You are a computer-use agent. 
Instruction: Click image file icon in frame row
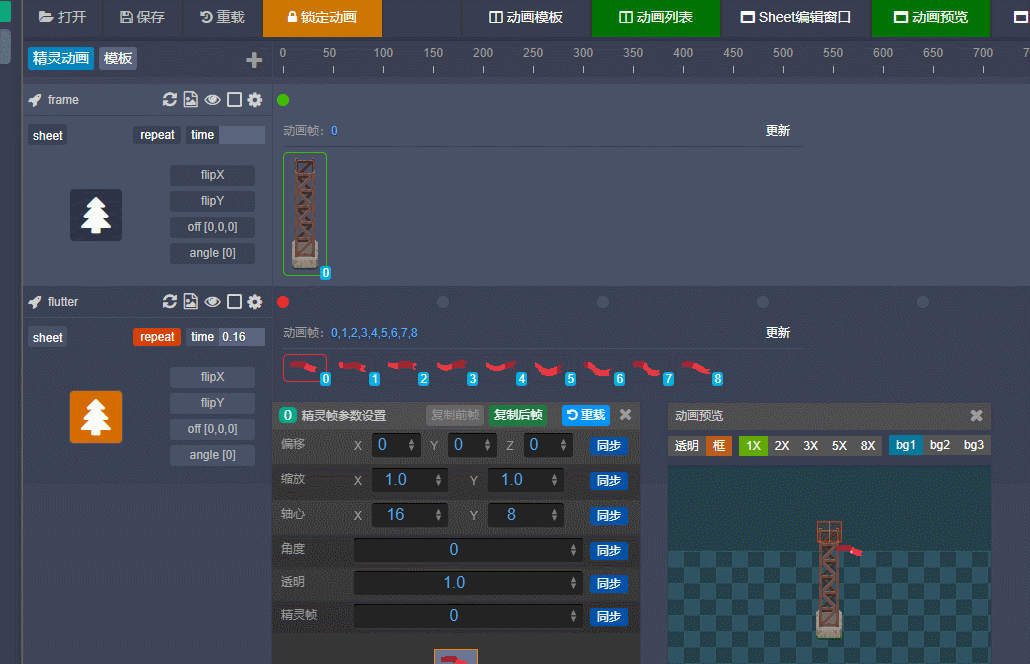[x=190, y=99]
